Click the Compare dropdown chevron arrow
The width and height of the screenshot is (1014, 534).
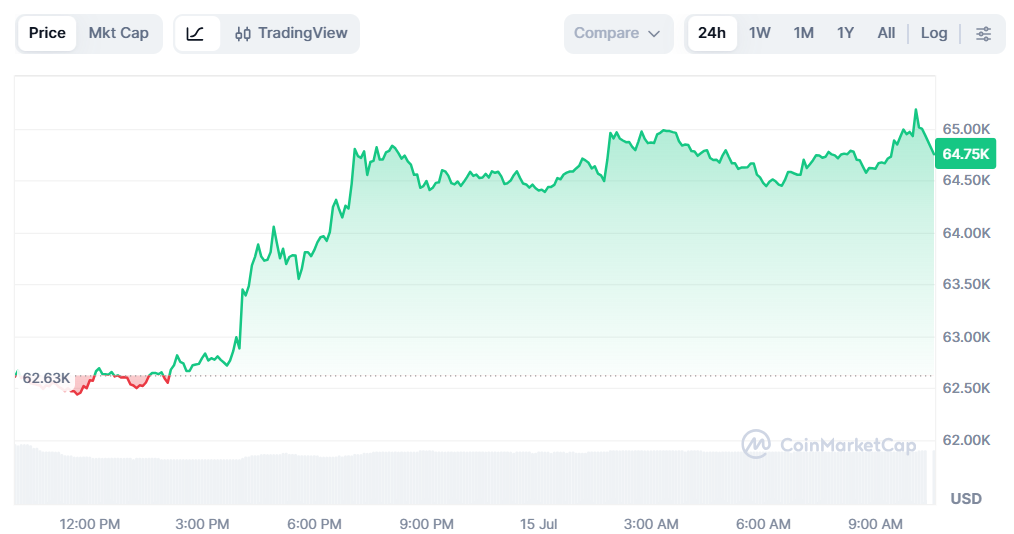pyautogui.click(x=654, y=34)
